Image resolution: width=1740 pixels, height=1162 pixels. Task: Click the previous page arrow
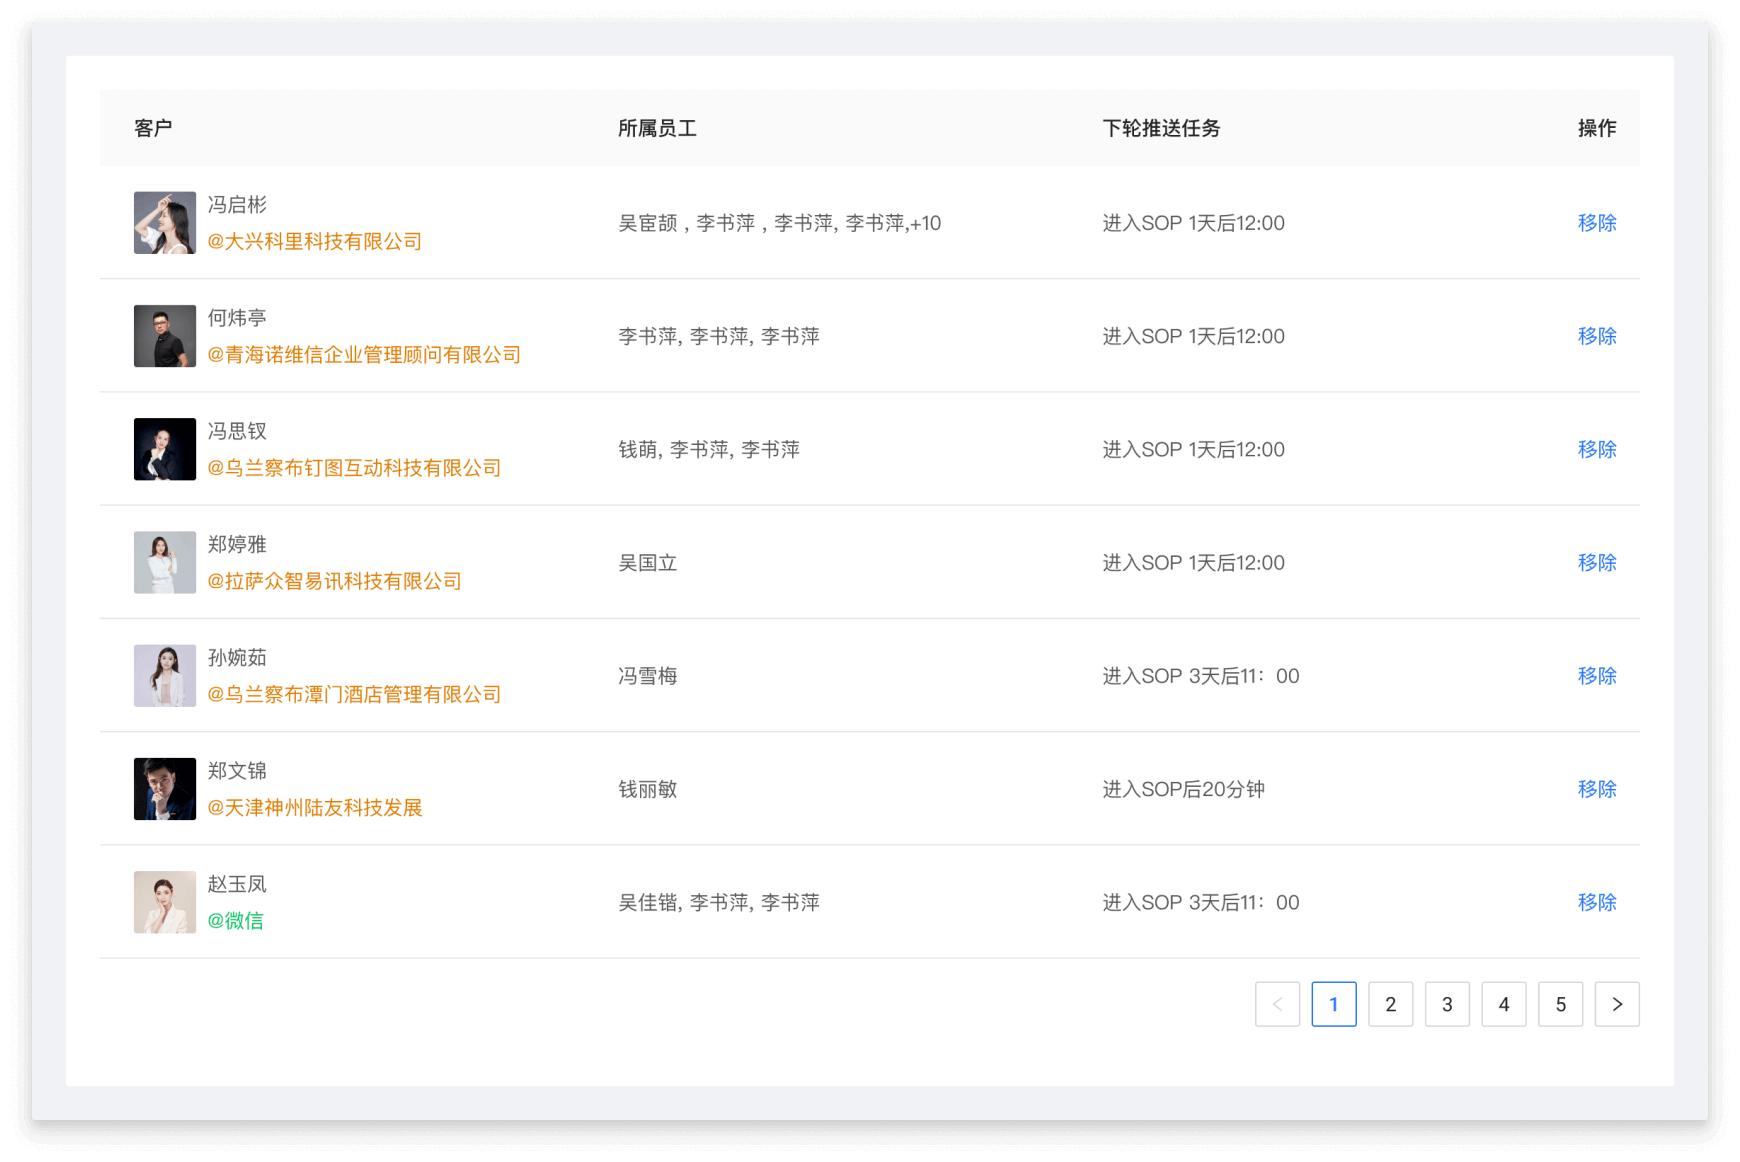1277,1005
